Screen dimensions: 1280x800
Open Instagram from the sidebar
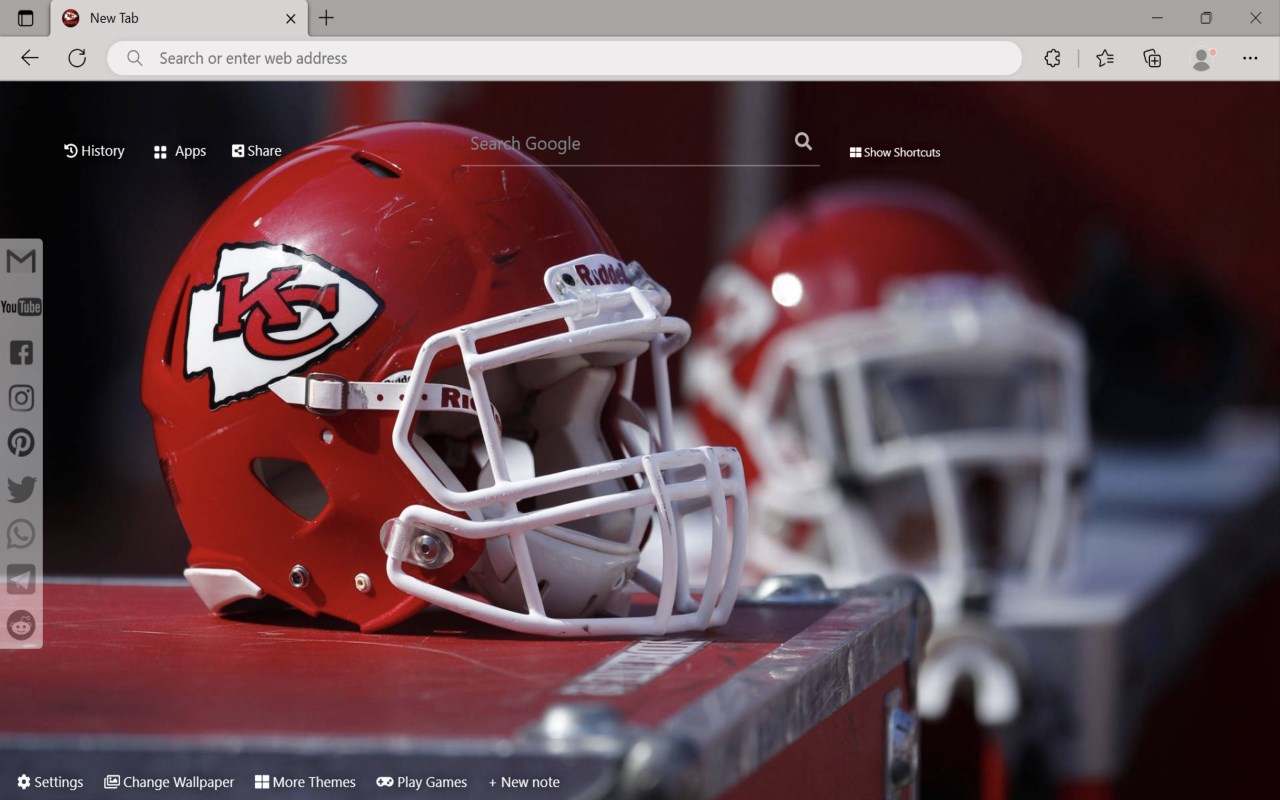pyautogui.click(x=21, y=398)
